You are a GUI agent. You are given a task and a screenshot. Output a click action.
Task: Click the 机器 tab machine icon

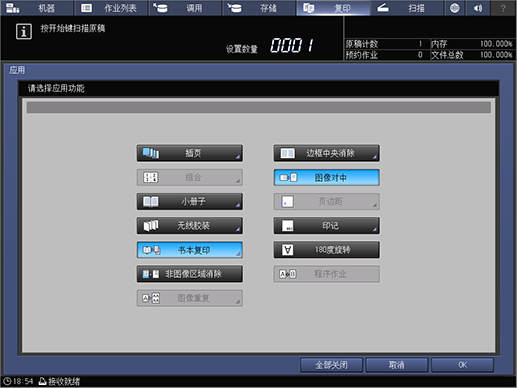click(13, 8)
